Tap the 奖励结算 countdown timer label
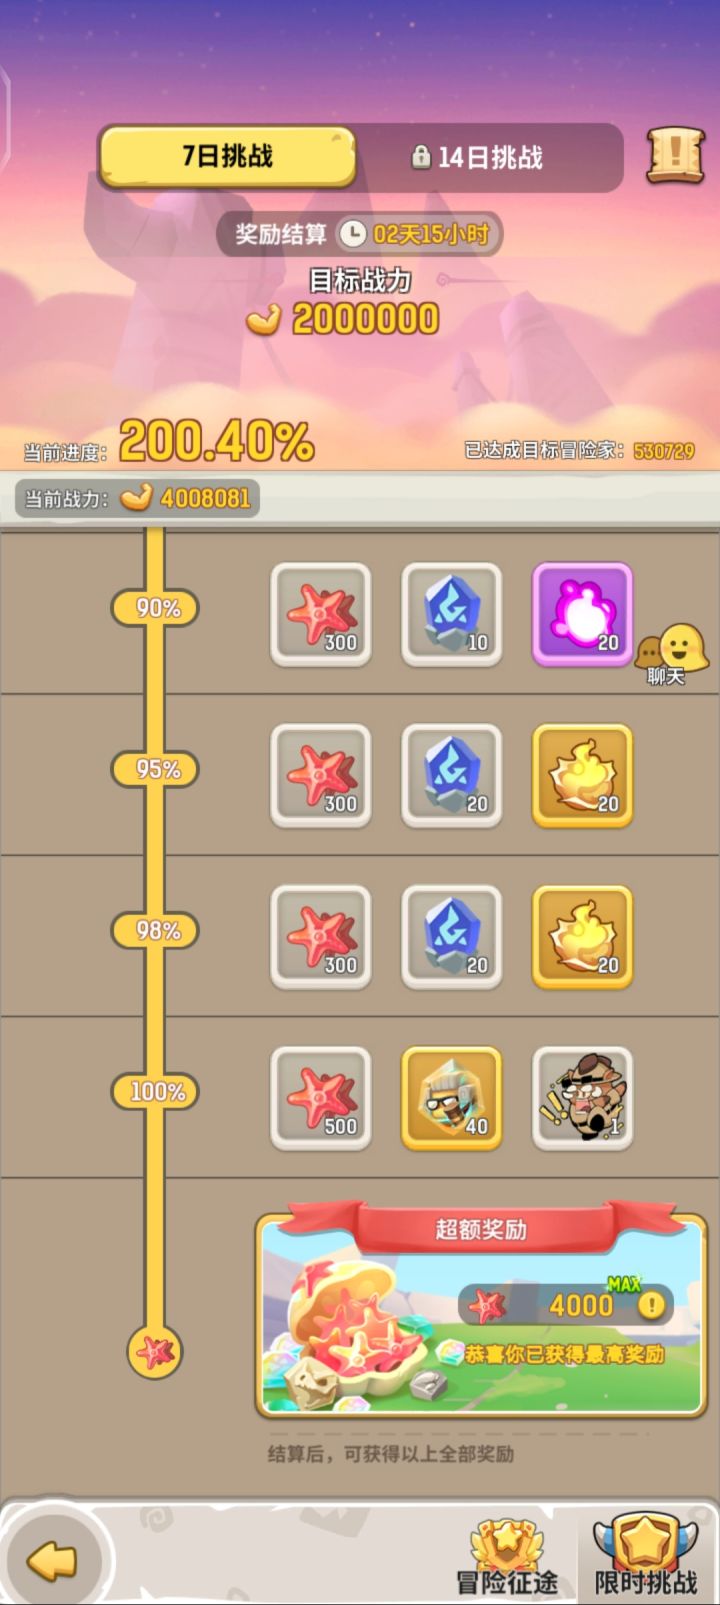Image resolution: width=720 pixels, height=1605 pixels. pos(360,234)
